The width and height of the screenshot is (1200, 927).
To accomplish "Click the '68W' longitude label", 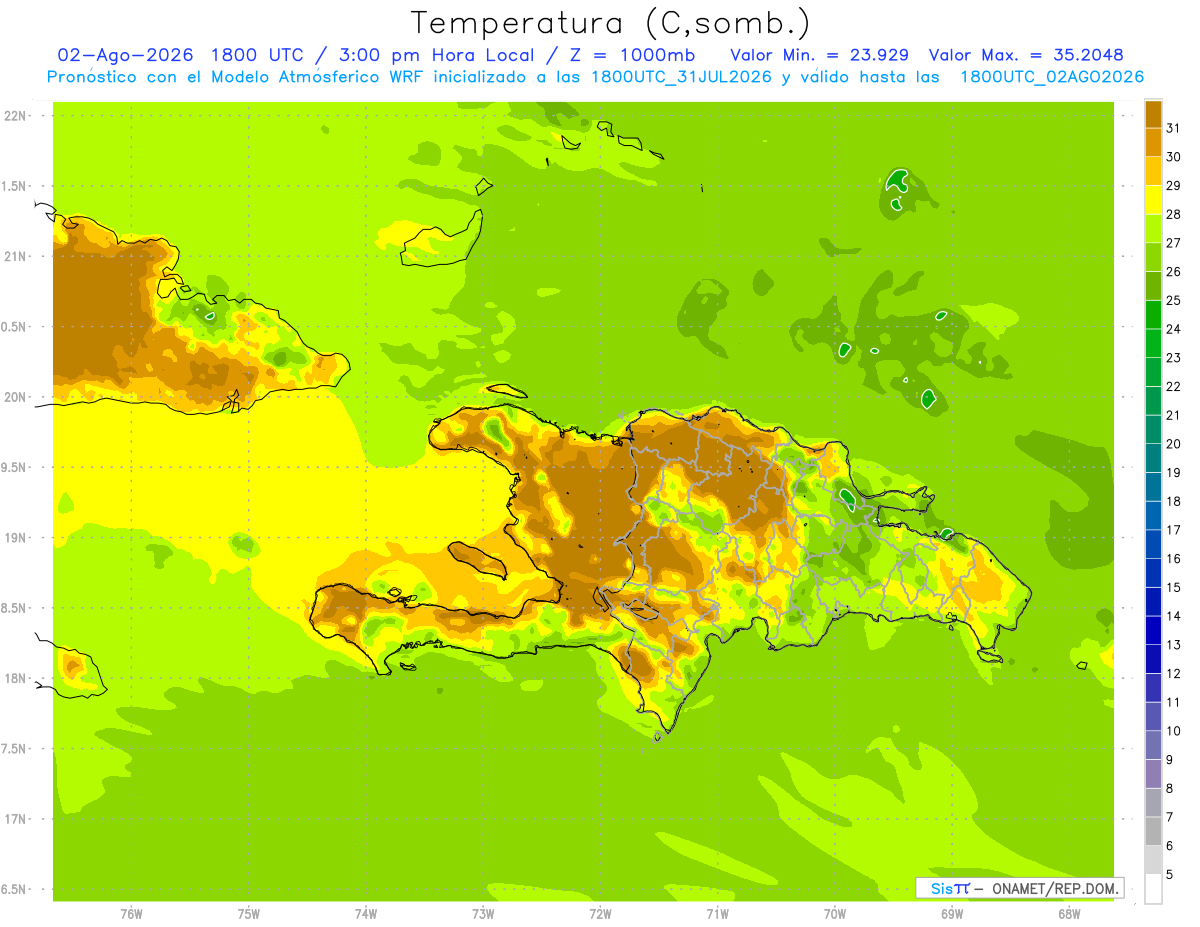I will (x=1069, y=914).
